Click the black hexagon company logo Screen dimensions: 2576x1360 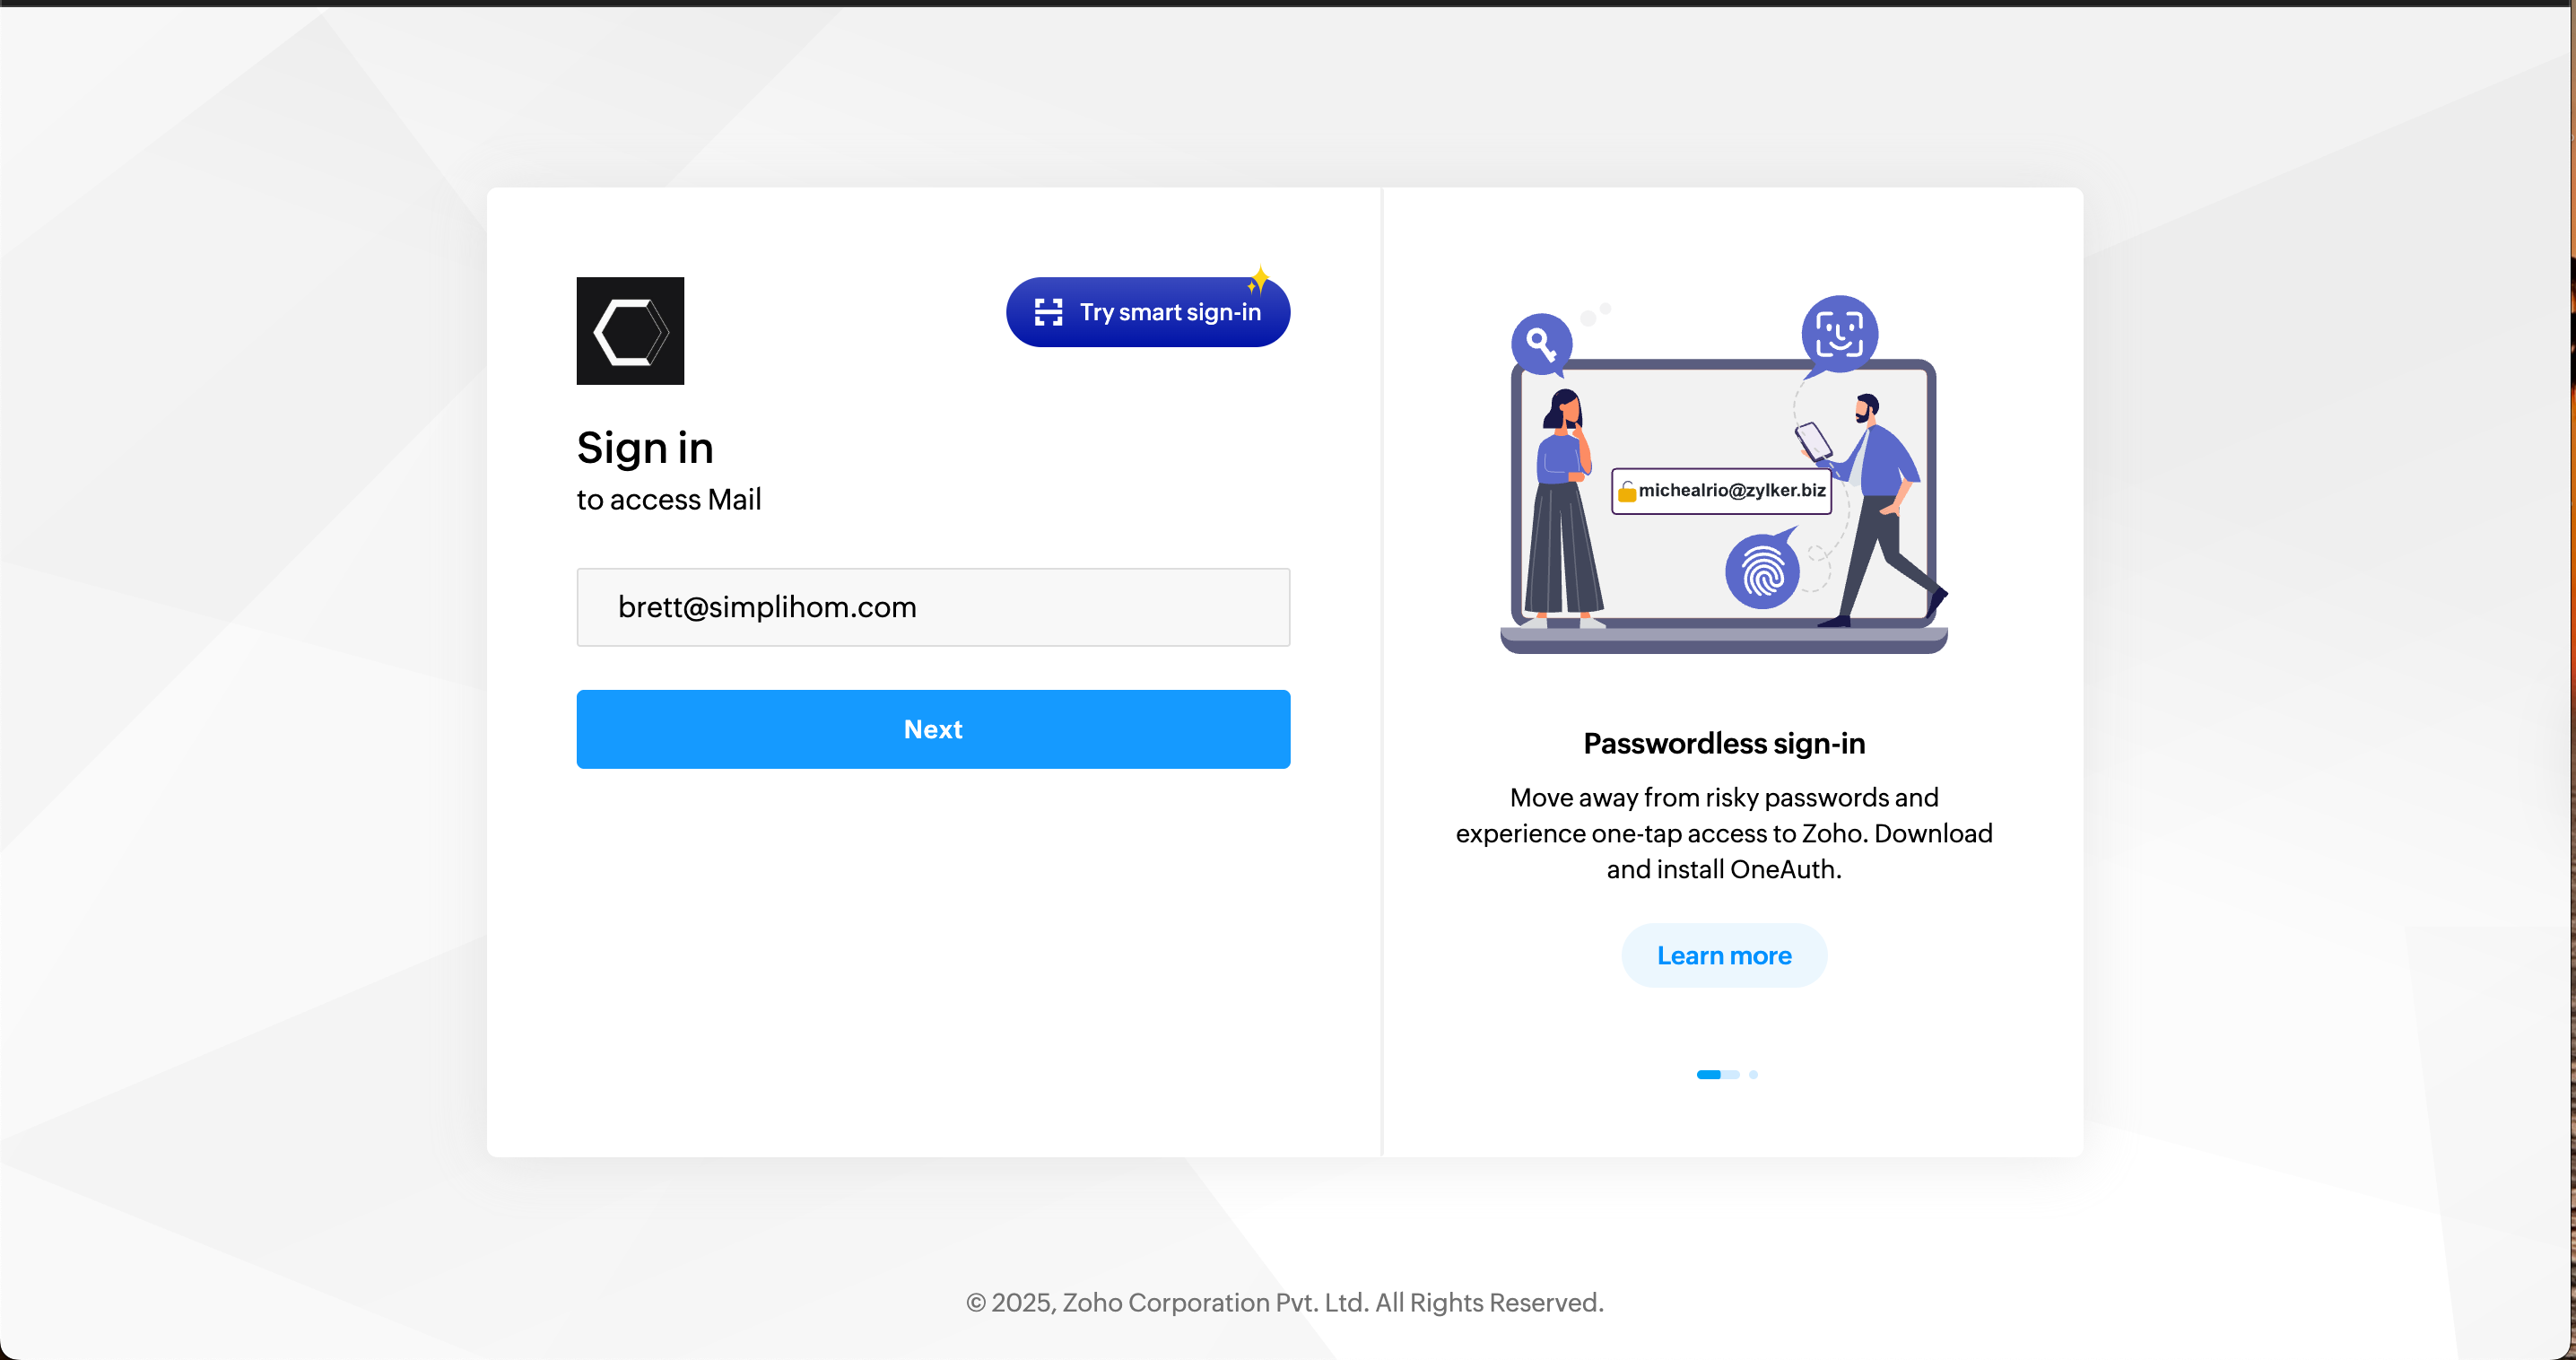point(630,331)
